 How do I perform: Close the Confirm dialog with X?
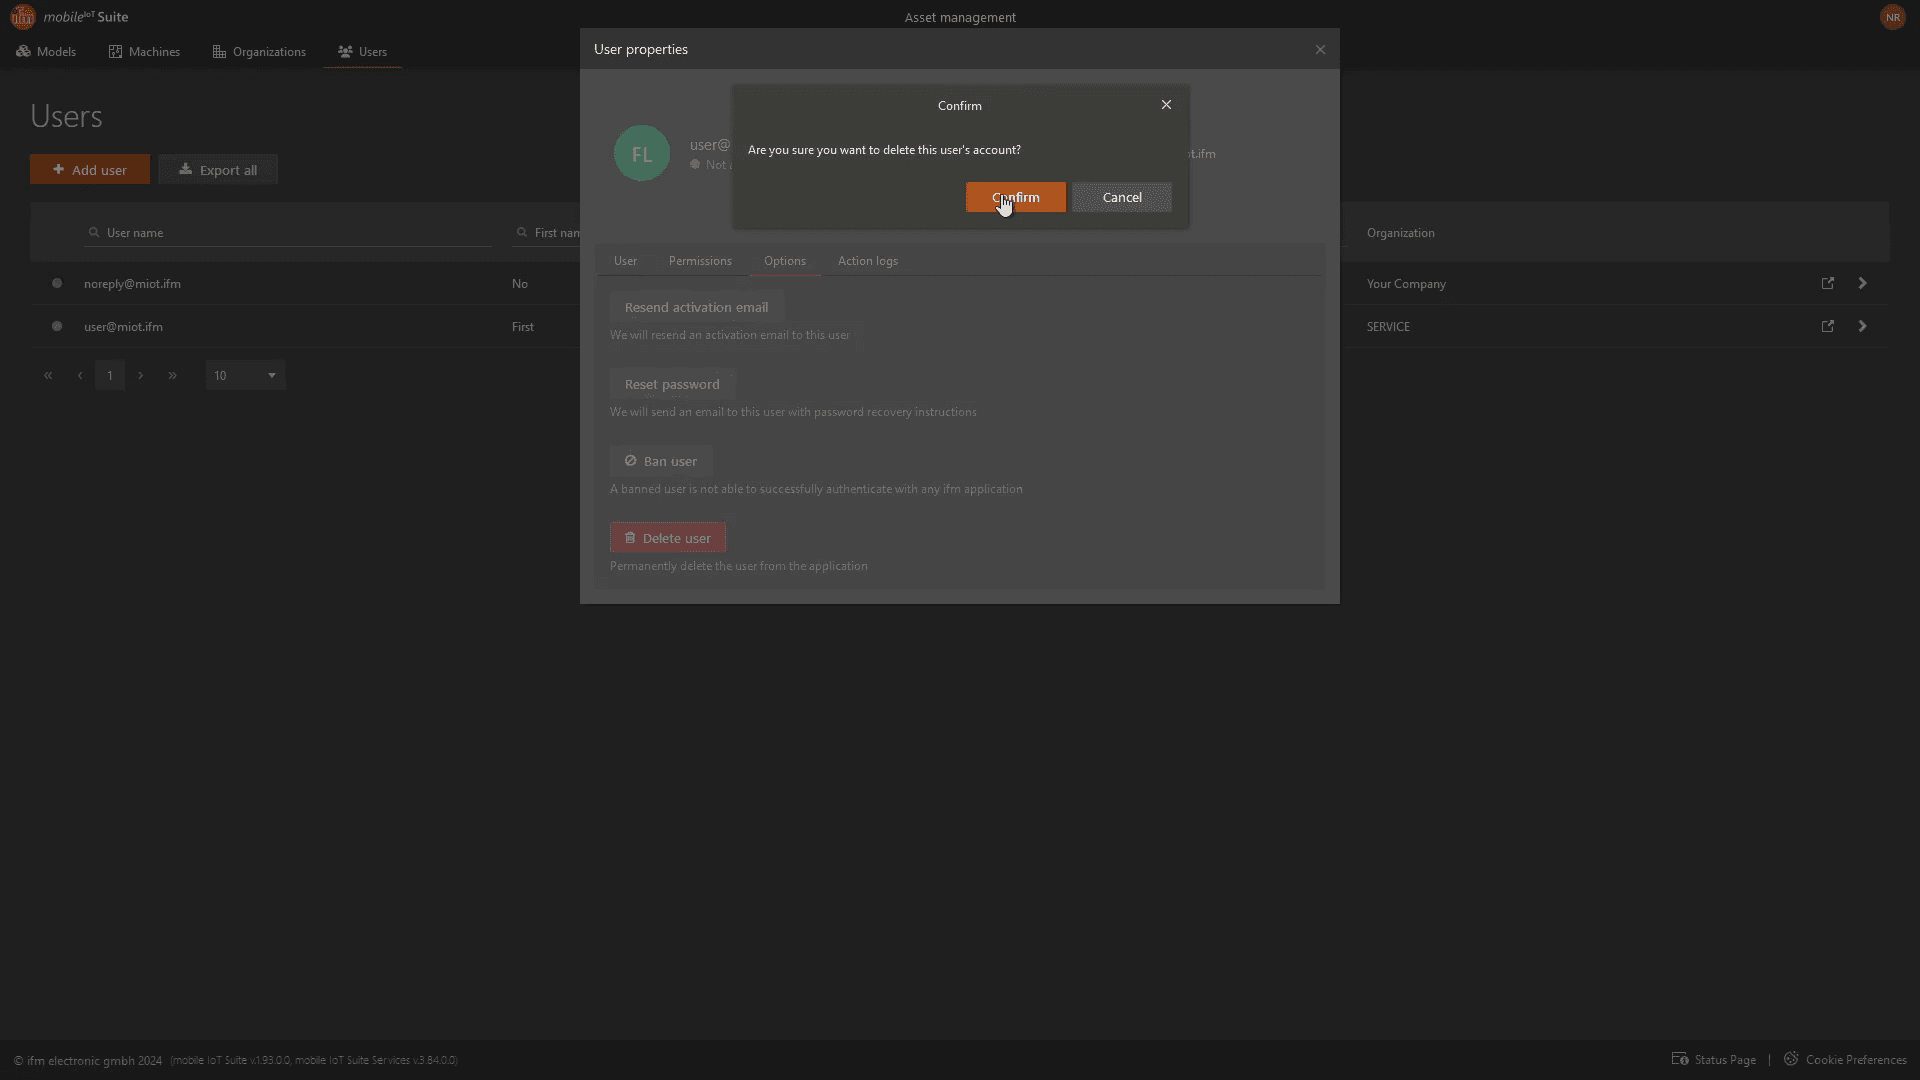pyautogui.click(x=1166, y=105)
